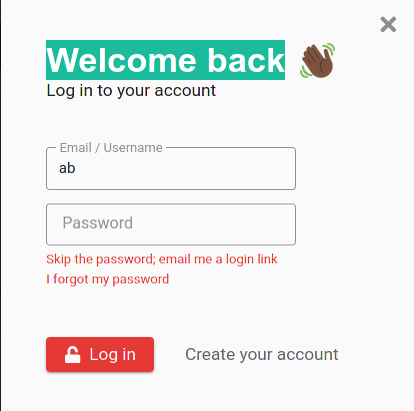Image resolution: width=414 pixels, height=411 pixels.
Task: Select the highlighted 'Welcome back' heading
Action: tap(165, 60)
